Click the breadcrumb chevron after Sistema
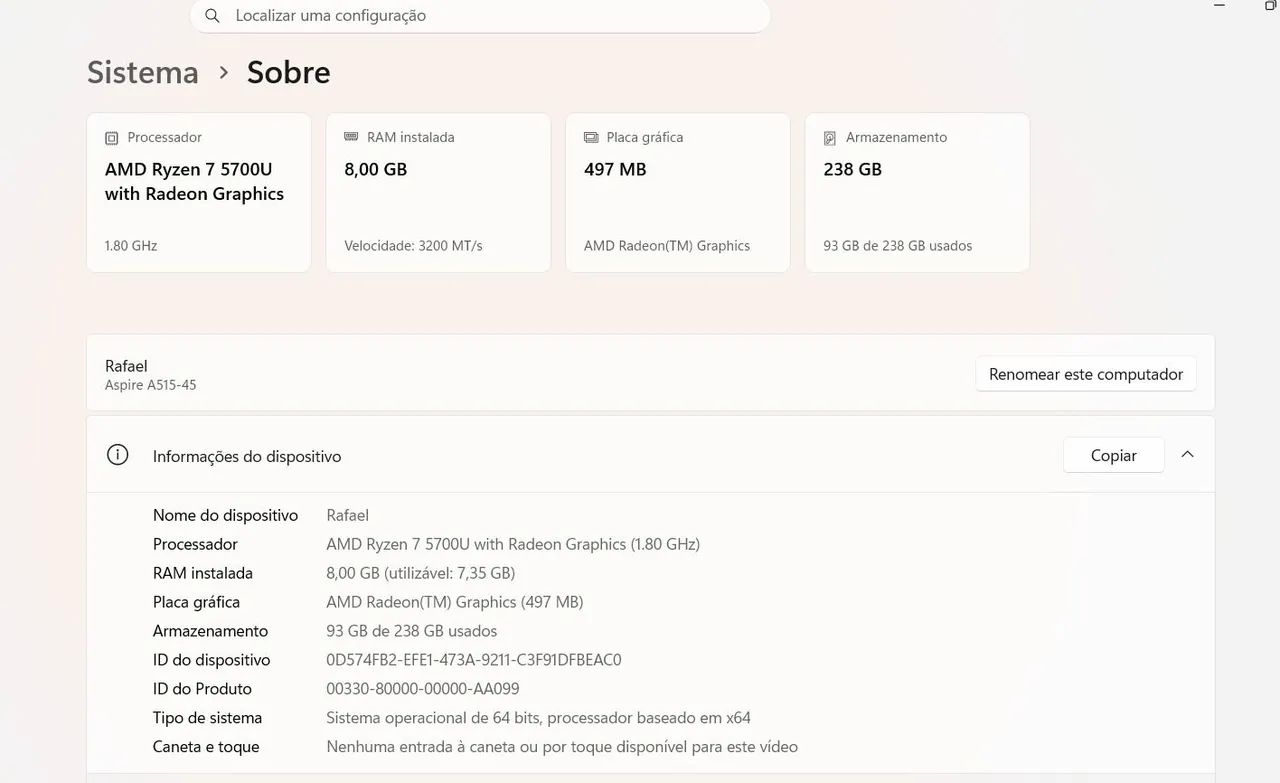The width and height of the screenshot is (1280, 783). [x=224, y=73]
